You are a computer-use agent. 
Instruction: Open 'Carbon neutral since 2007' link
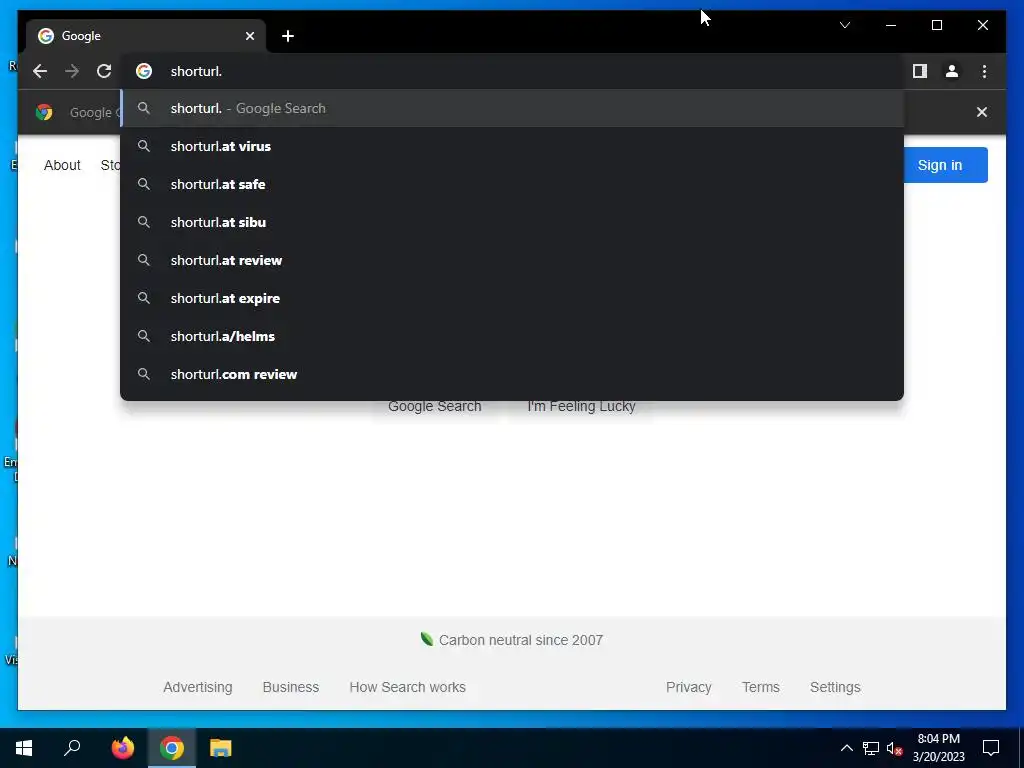(520, 640)
